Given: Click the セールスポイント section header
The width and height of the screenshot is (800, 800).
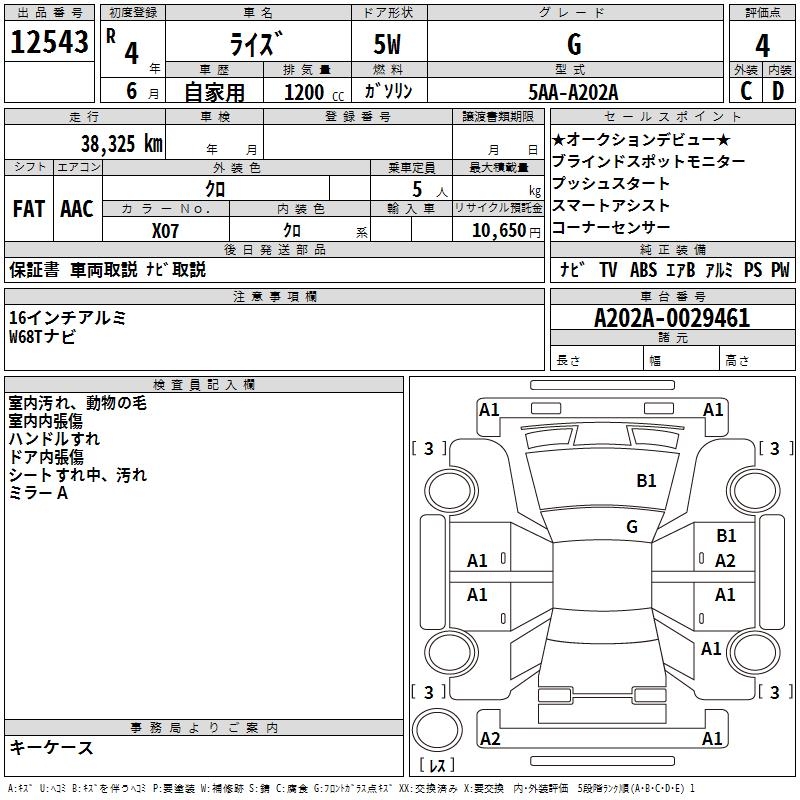Looking at the screenshot, I should point(672,116).
